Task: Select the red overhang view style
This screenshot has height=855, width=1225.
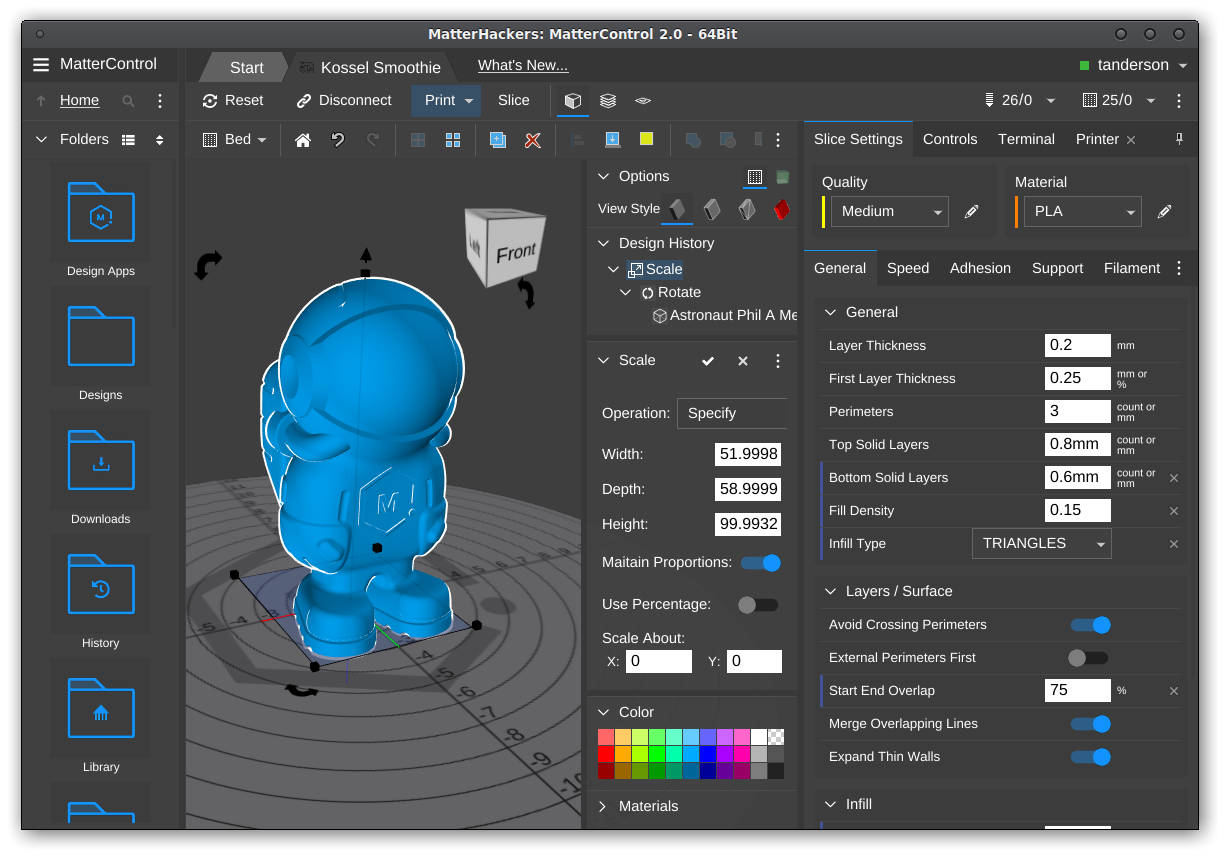Action: pos(782,209)
